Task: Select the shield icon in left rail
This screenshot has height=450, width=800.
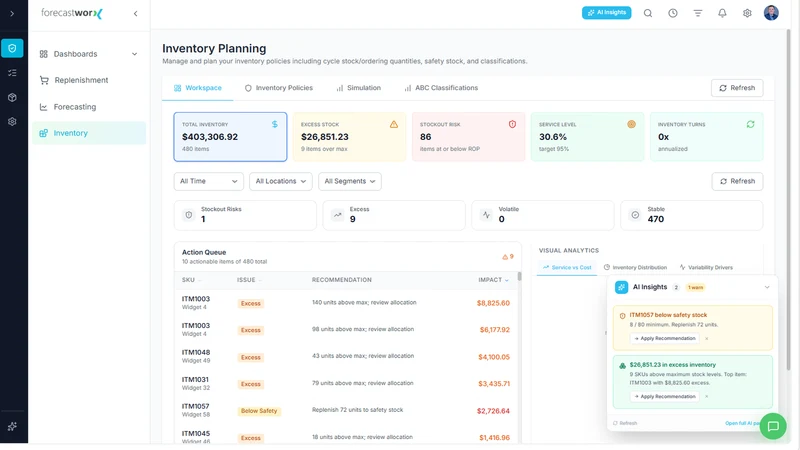Action: (12, 48)
